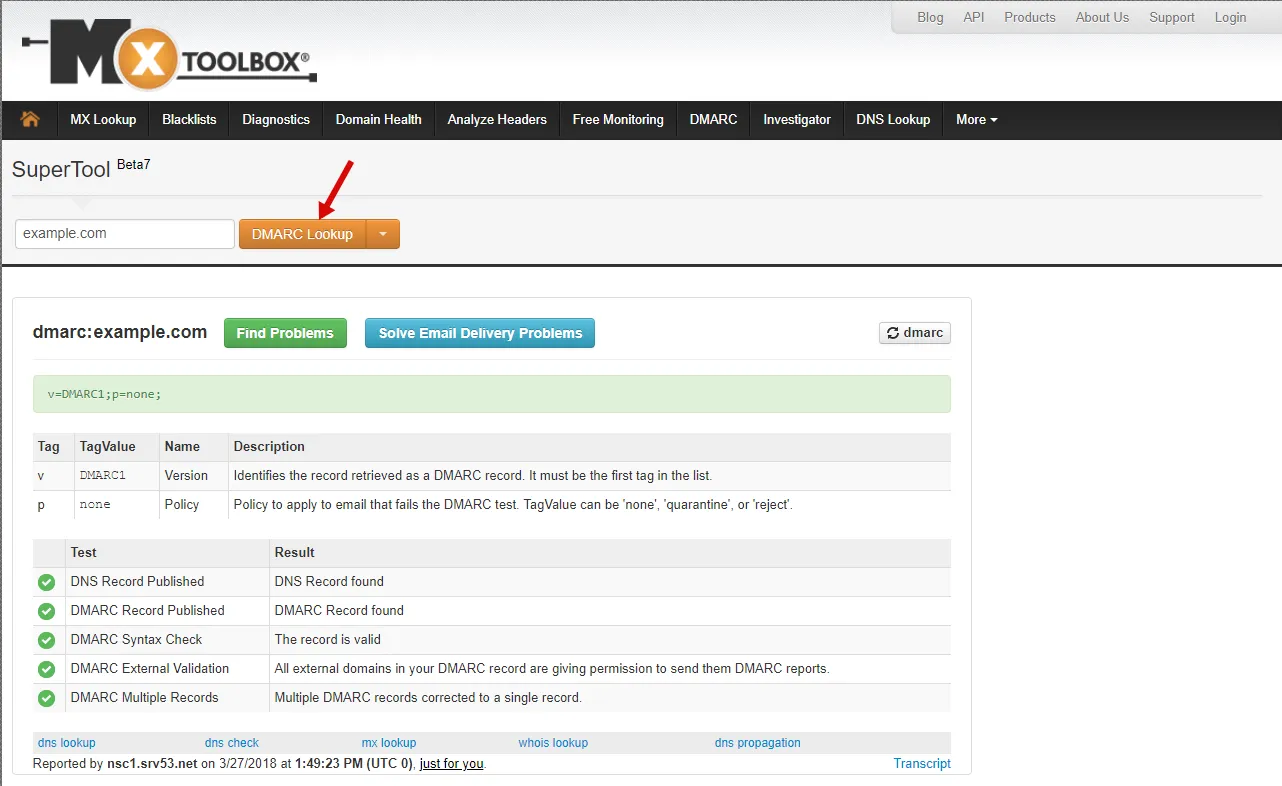Click the dmarc refresh button
The height and width of the screenshot is (786, 1282).
pyautogui.click(x=914, y=333)
